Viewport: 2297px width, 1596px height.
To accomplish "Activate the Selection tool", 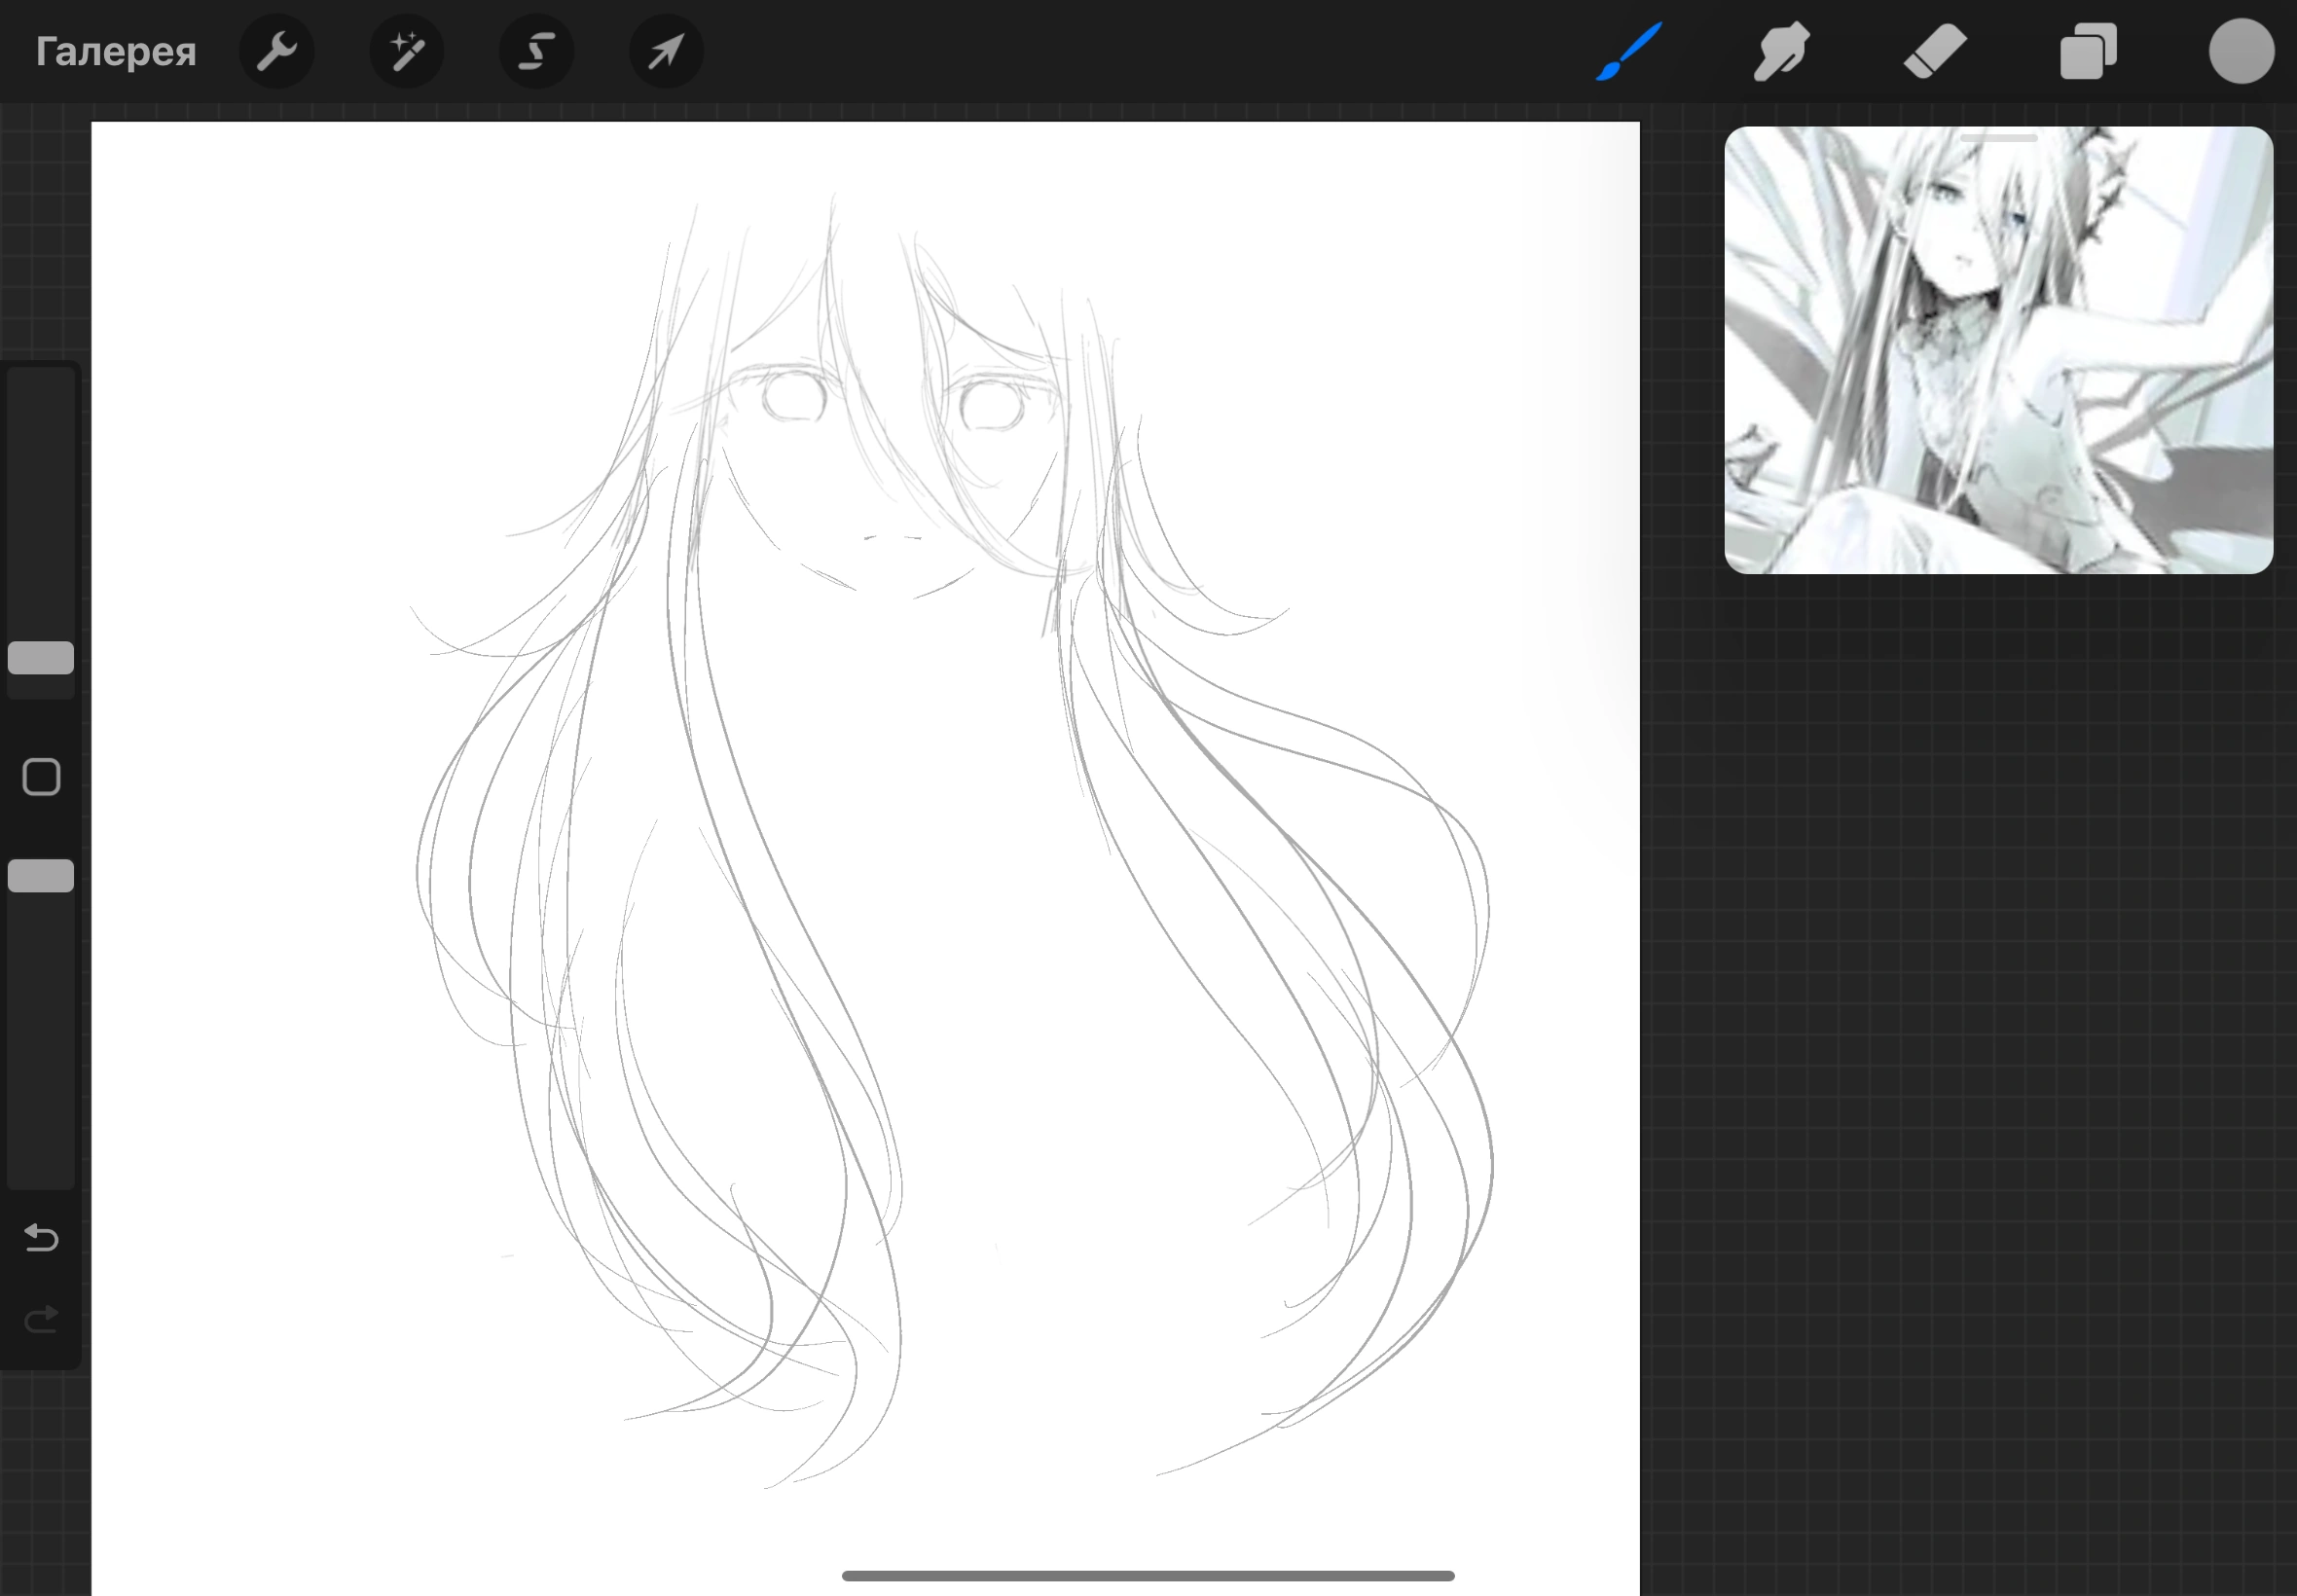I will [x=537, y=51].
